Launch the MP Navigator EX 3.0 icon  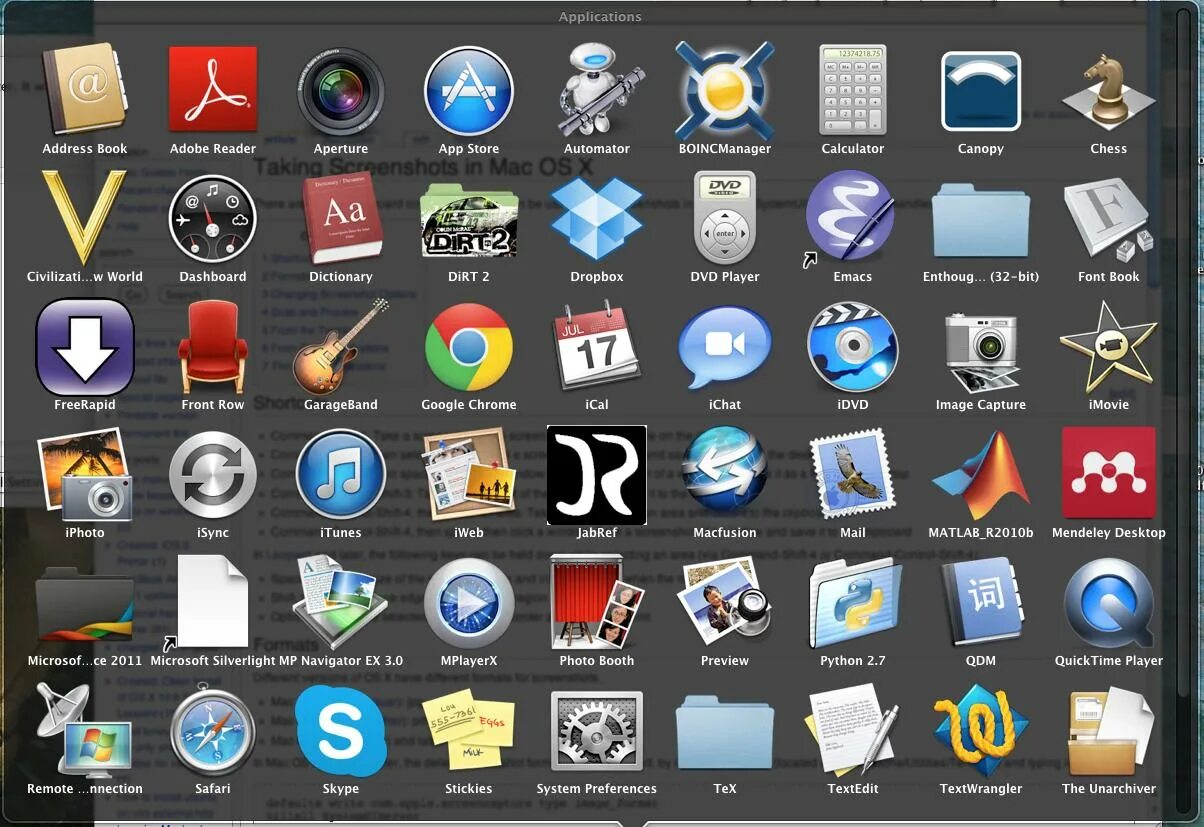[341, 605]
